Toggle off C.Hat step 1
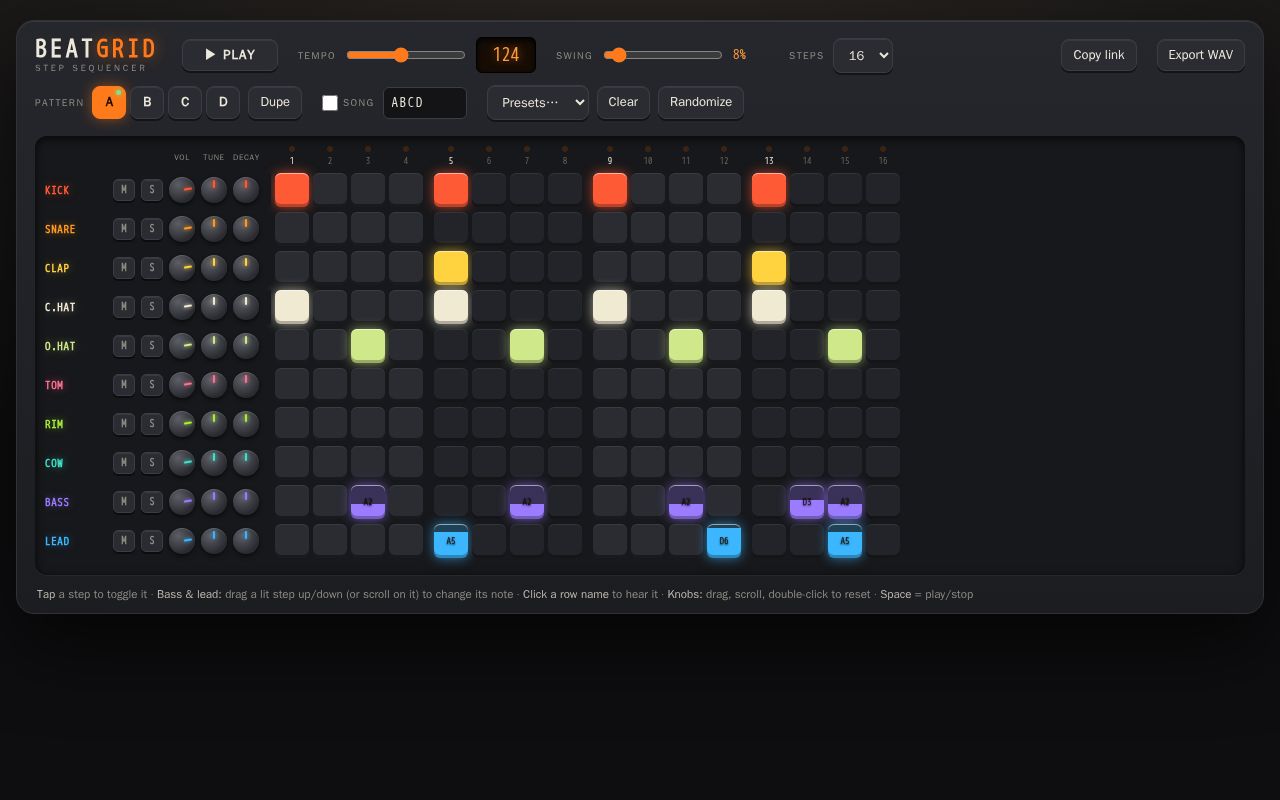The image size is (1280, 800). pyautogui.click(x=292, y=306)
